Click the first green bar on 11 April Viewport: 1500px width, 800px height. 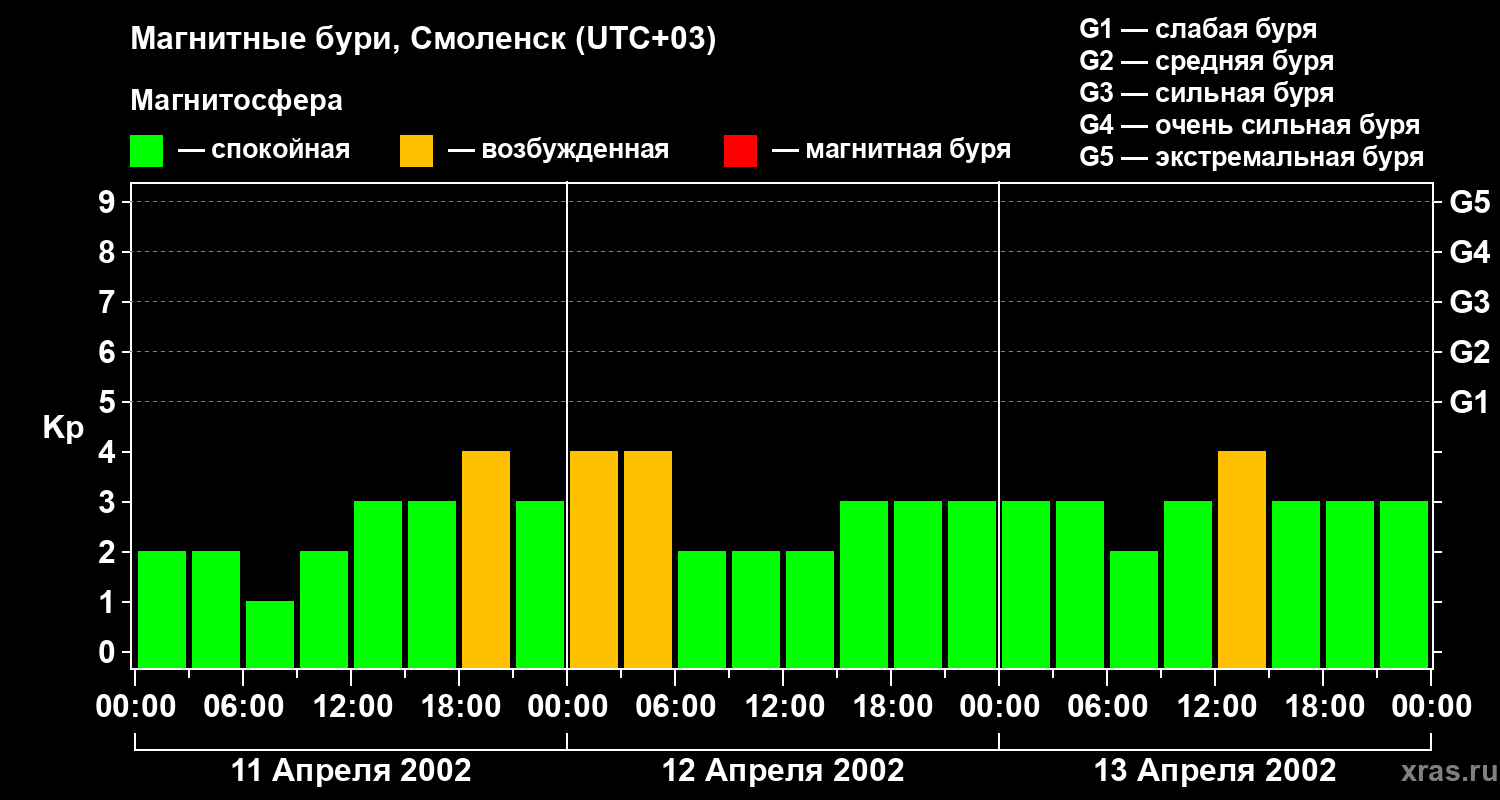pyautogui.click(x=162, y=609)
